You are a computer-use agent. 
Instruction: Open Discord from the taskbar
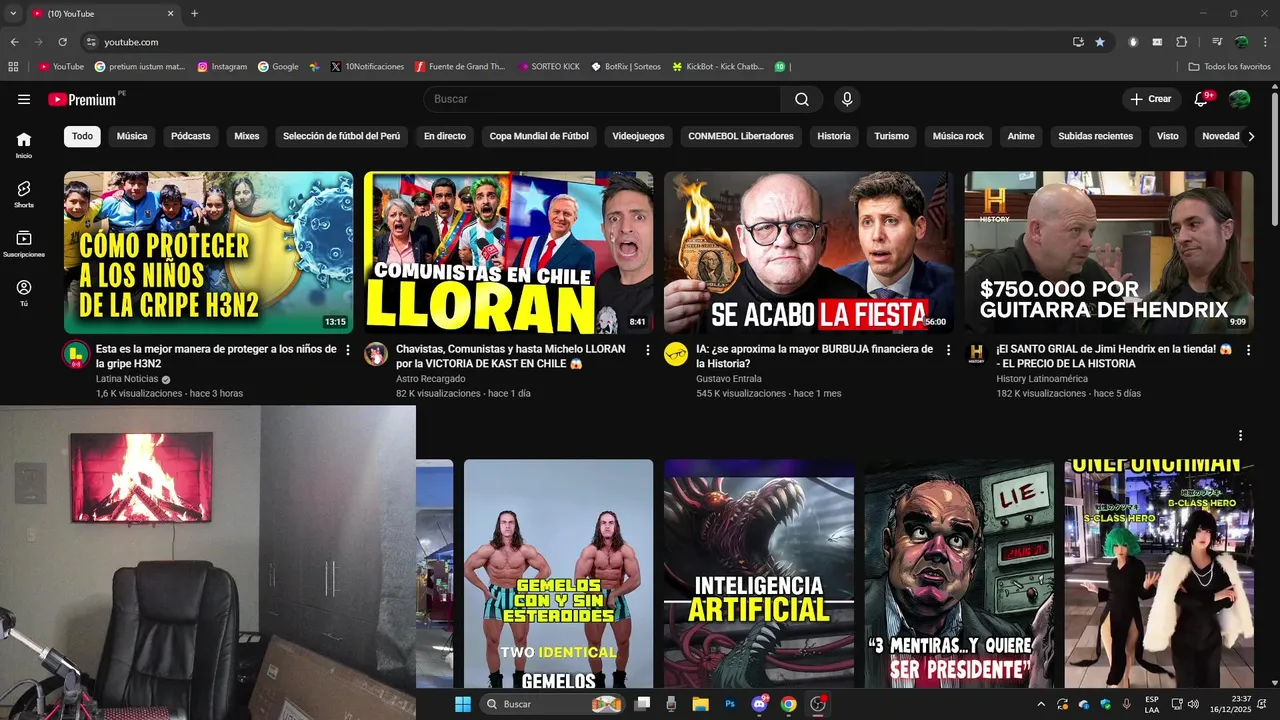click(x=759, y=704)
